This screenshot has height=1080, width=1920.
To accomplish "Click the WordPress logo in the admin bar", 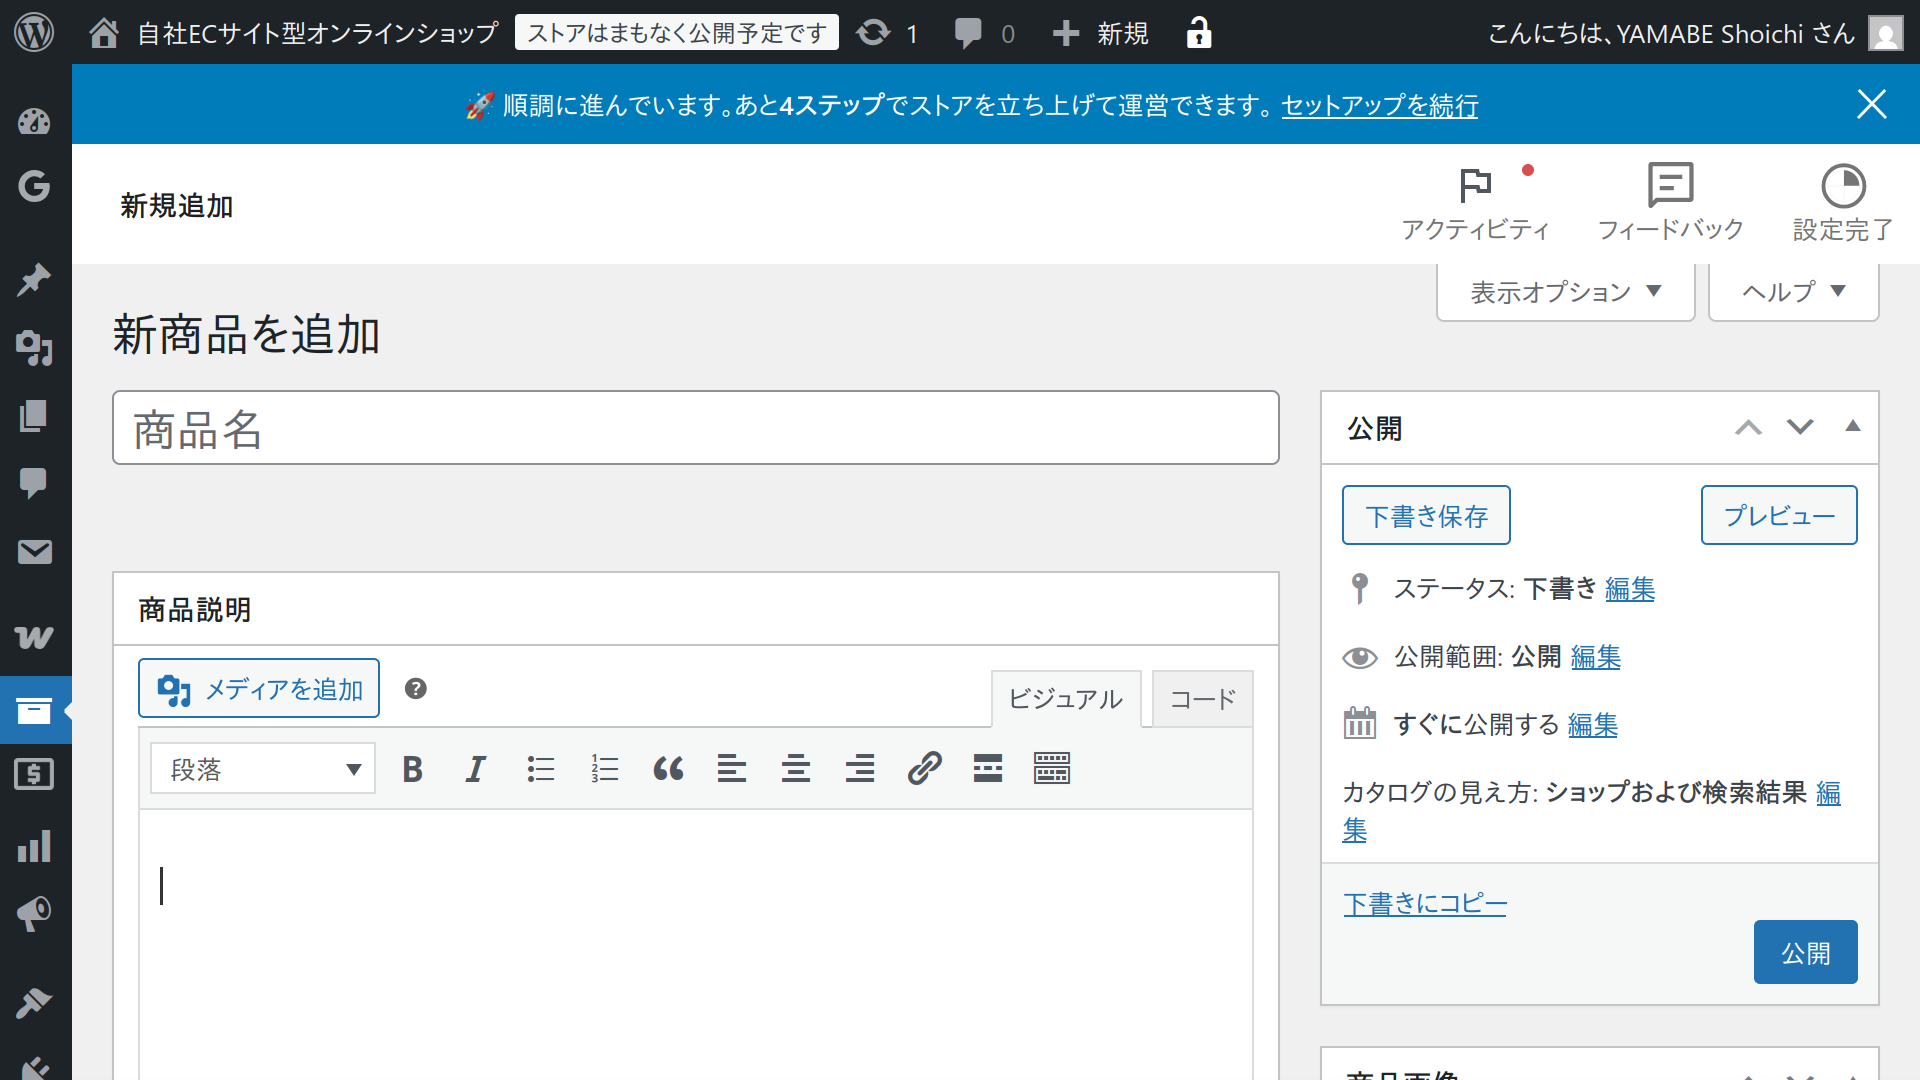I will 35,32.
